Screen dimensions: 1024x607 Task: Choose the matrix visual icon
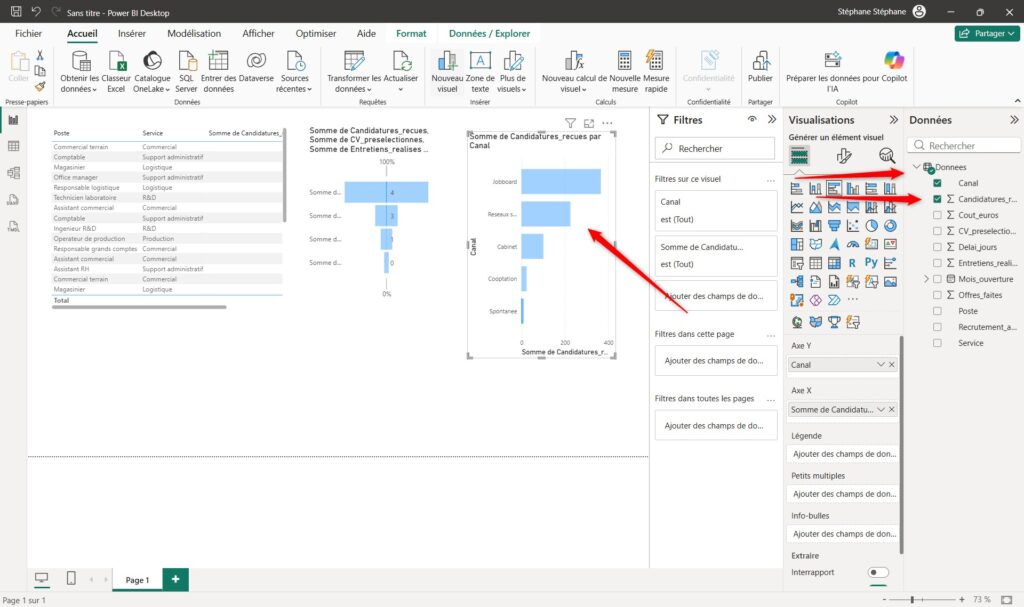834,263
